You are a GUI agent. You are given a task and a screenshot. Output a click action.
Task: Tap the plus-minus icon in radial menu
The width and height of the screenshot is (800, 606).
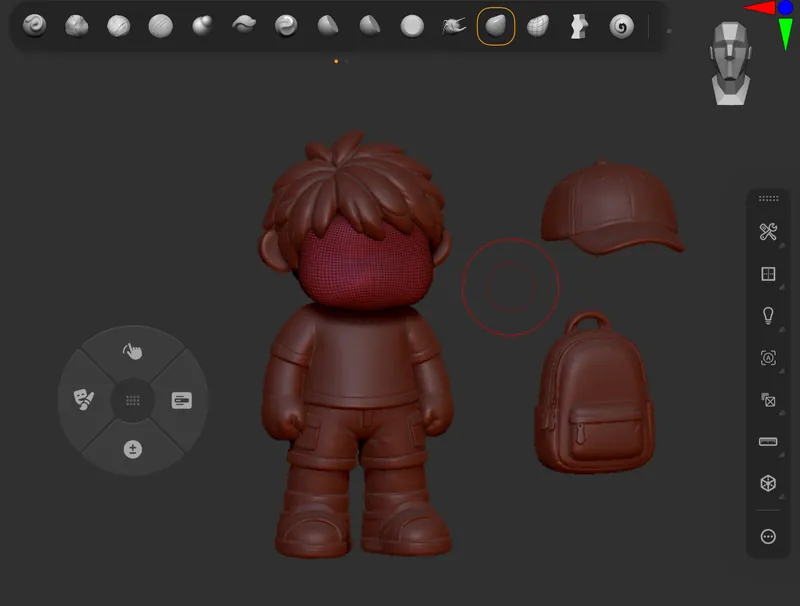click(133, 449)
